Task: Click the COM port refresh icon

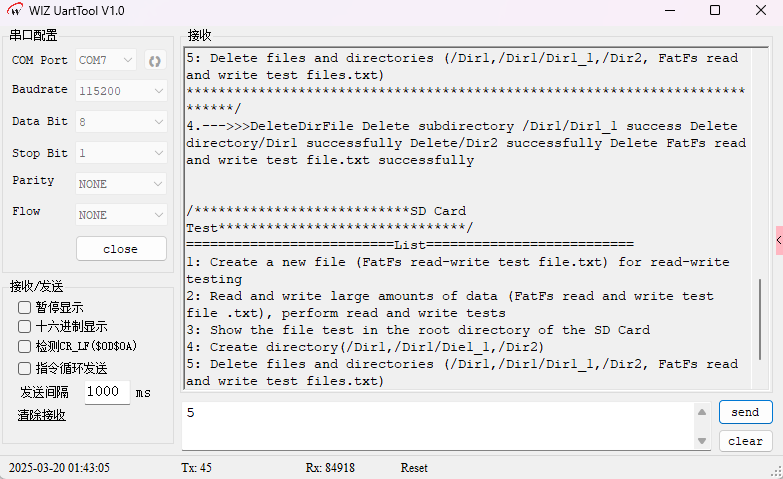Action: [x=154, y=61]
